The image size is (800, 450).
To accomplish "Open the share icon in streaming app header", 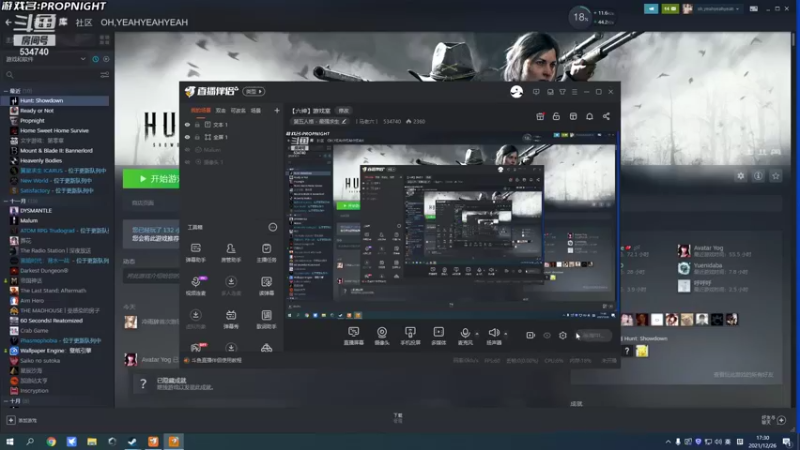I will point(606,116).
